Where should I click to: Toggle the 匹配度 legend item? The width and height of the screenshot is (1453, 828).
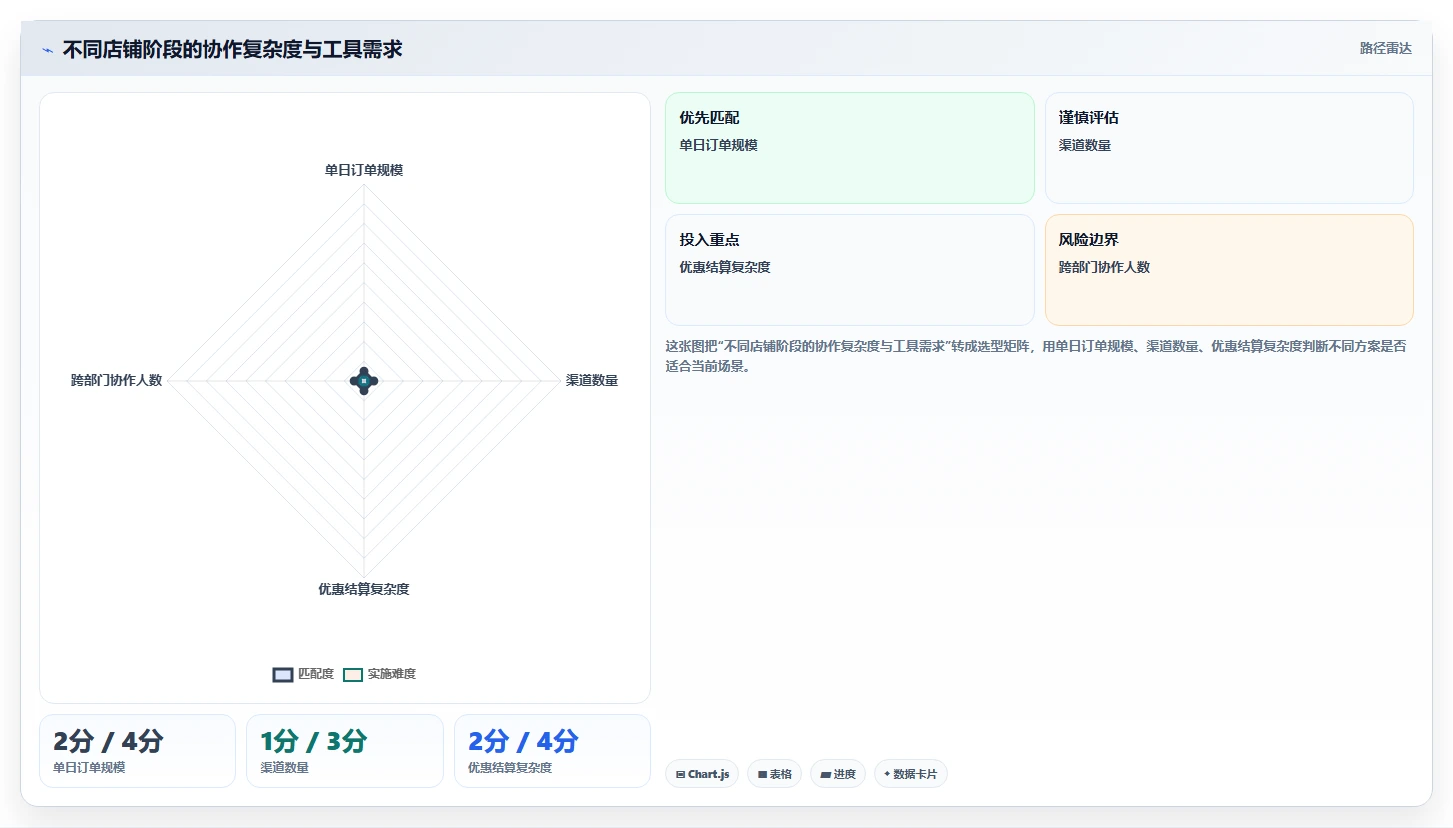(x=303, y=674)
